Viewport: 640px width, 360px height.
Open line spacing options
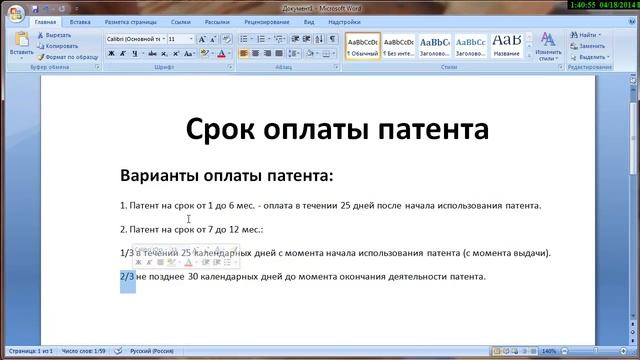pos(293,53)
